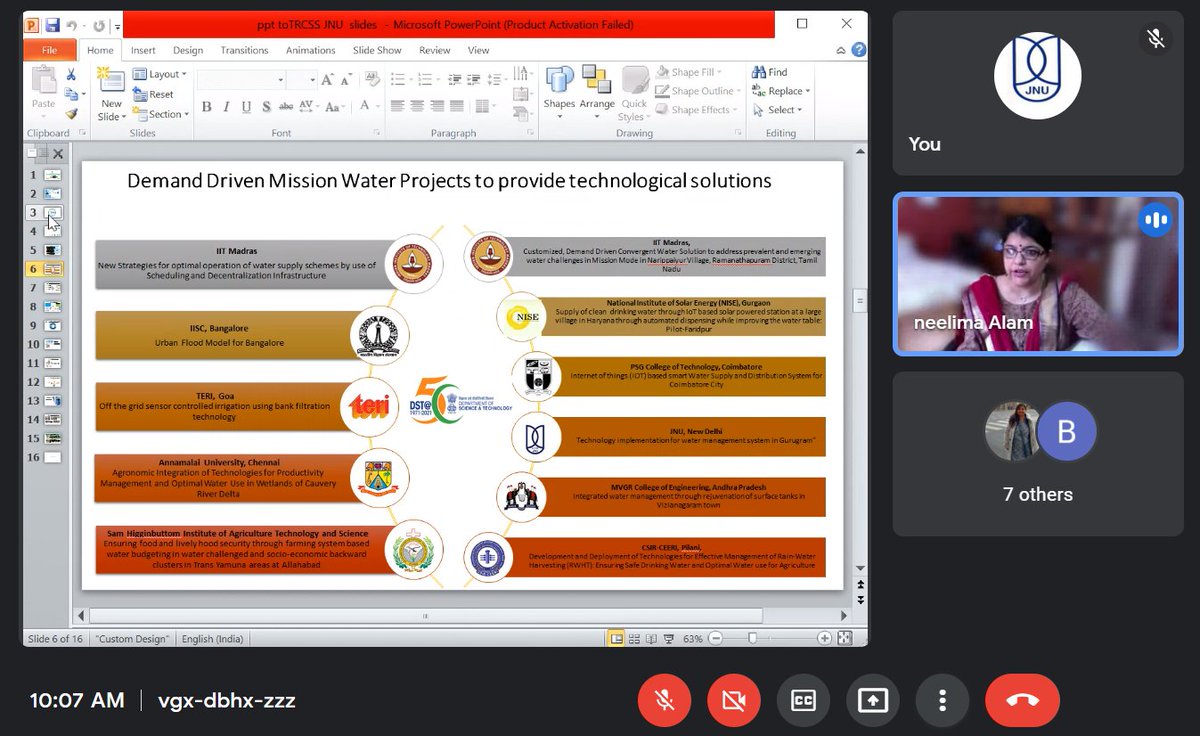Zoom in with the plus button

tap(824, 638)
